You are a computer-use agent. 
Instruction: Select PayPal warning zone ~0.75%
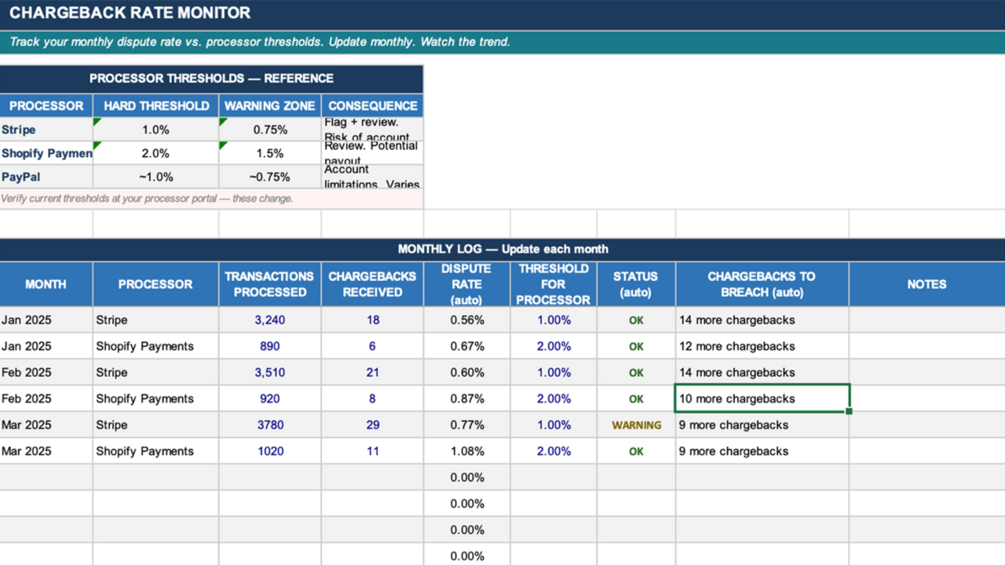pyautogui.click(x=270, y=177)
